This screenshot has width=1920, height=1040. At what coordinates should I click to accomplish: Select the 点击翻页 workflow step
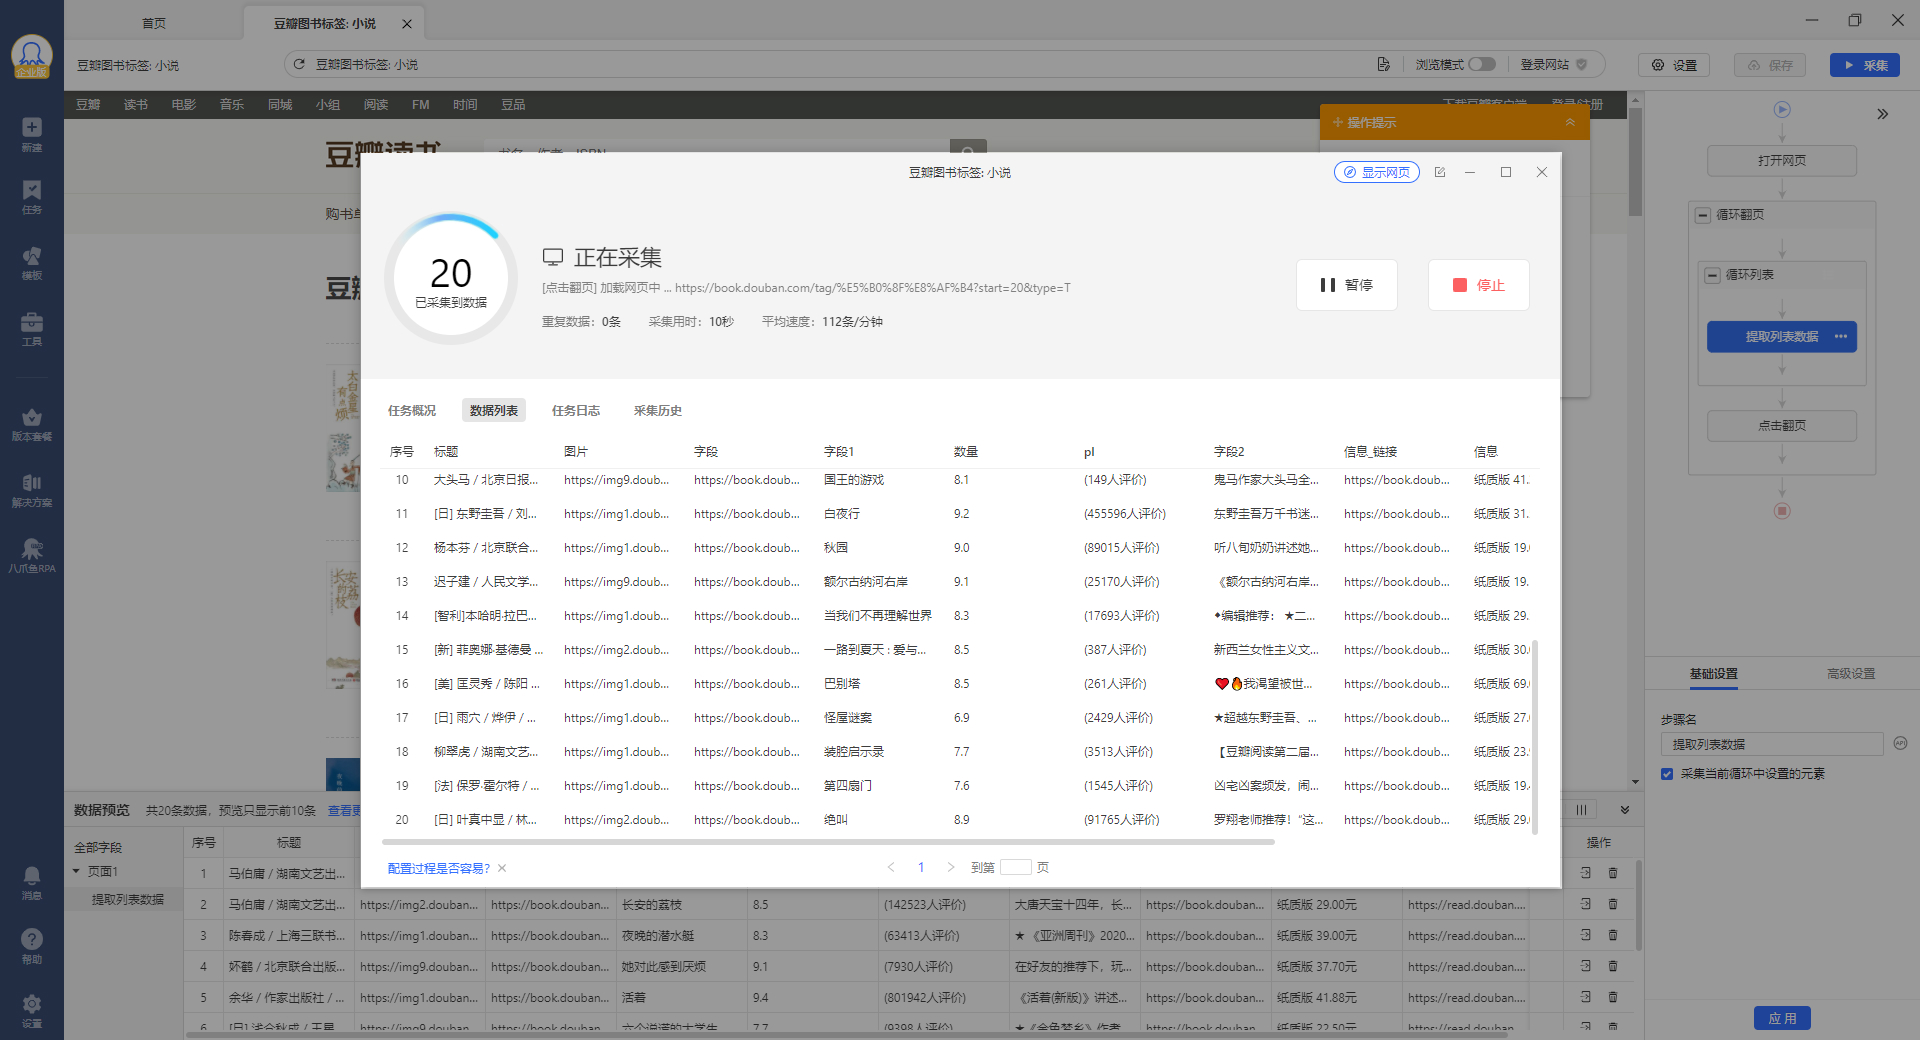tap(1782, 426)
